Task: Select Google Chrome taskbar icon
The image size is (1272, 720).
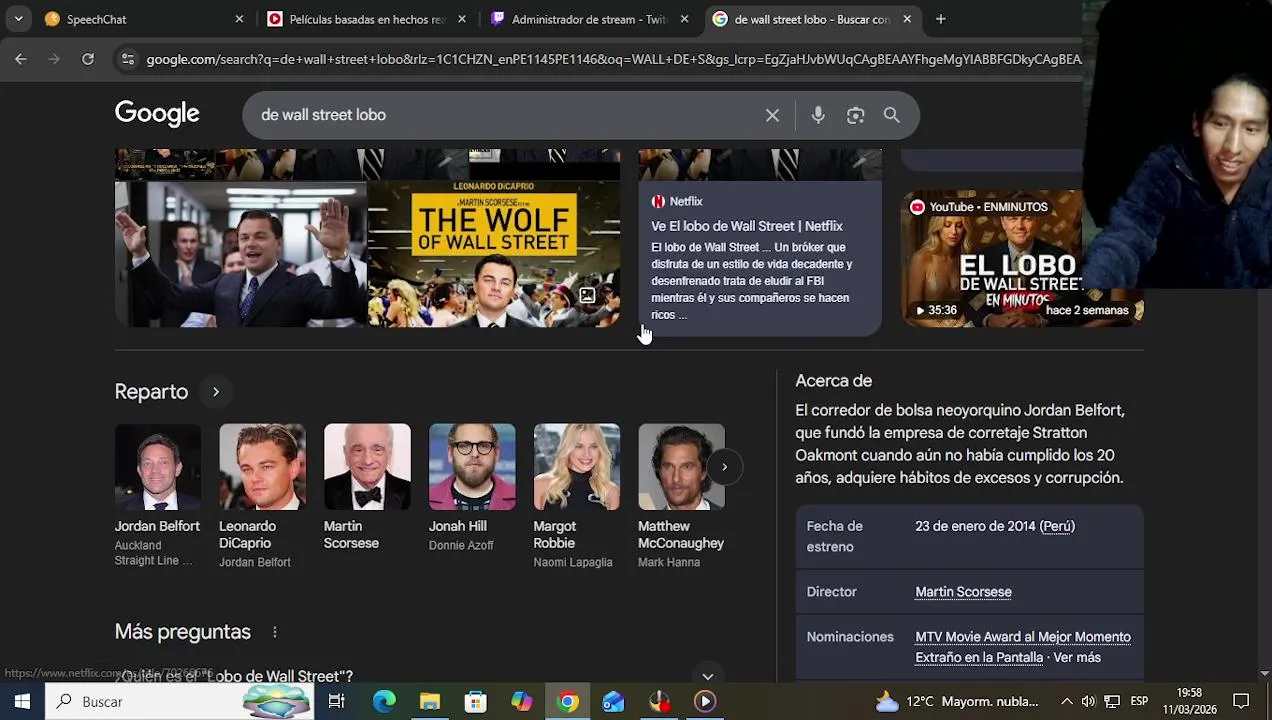Action: (568, 701)
